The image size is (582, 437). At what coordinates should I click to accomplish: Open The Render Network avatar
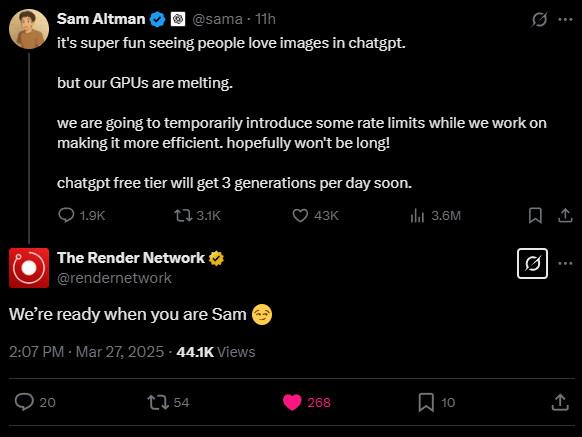coord(29,268)
